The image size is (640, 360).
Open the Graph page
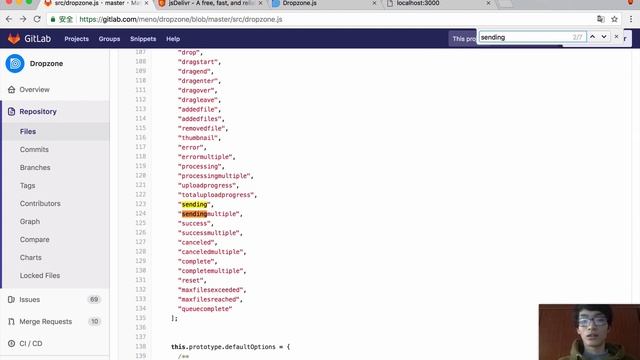(x=30, y=221)
